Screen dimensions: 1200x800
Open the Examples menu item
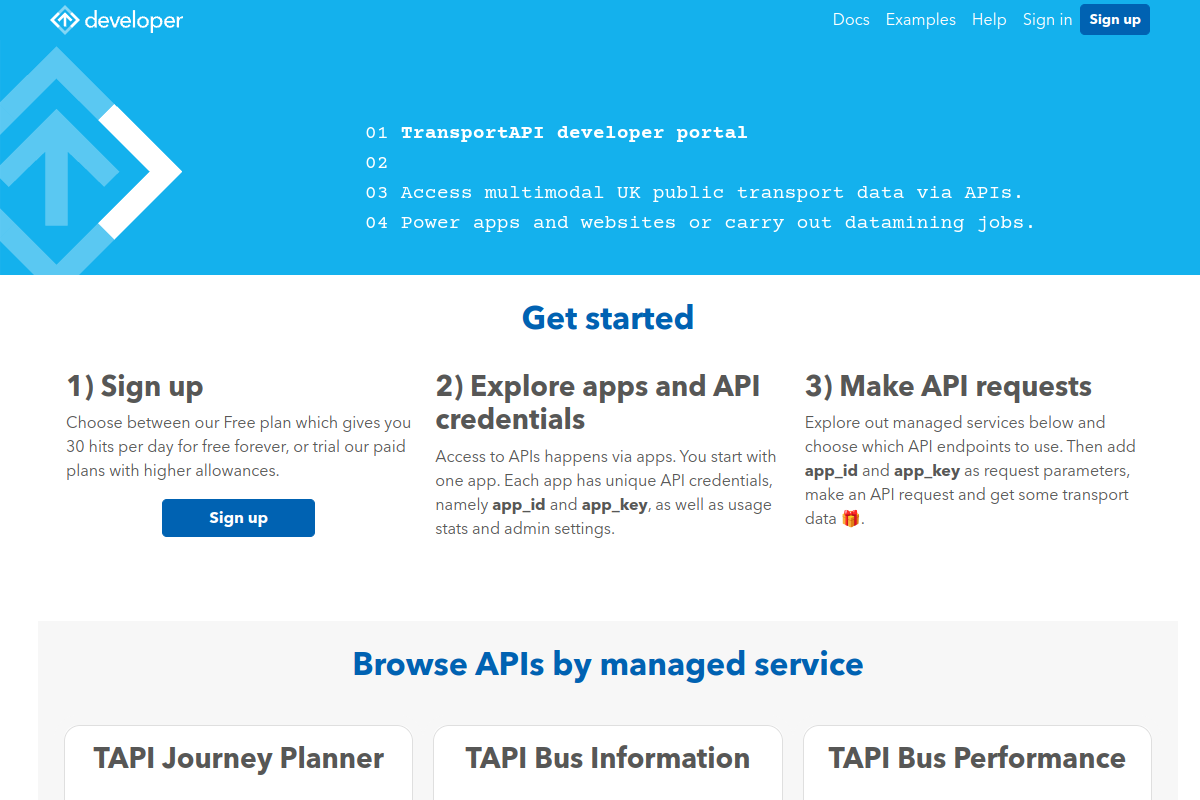coord(921,20)
